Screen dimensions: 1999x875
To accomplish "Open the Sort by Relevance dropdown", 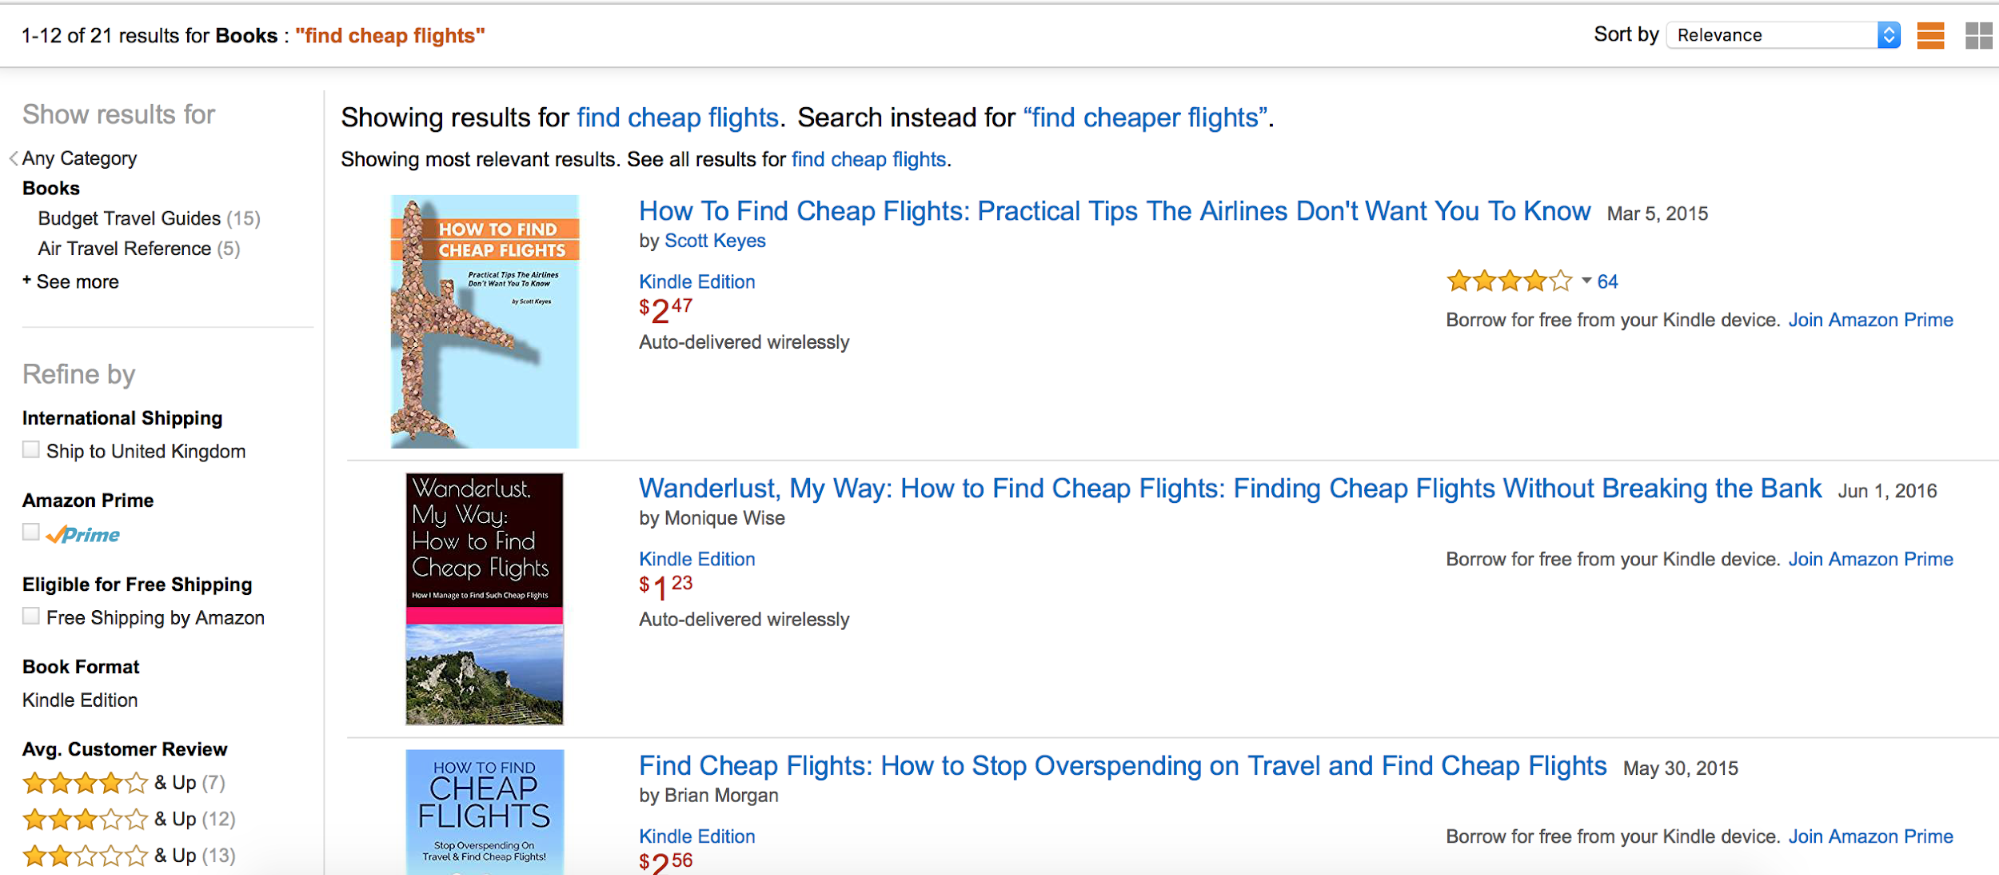I will [1786, 35].
